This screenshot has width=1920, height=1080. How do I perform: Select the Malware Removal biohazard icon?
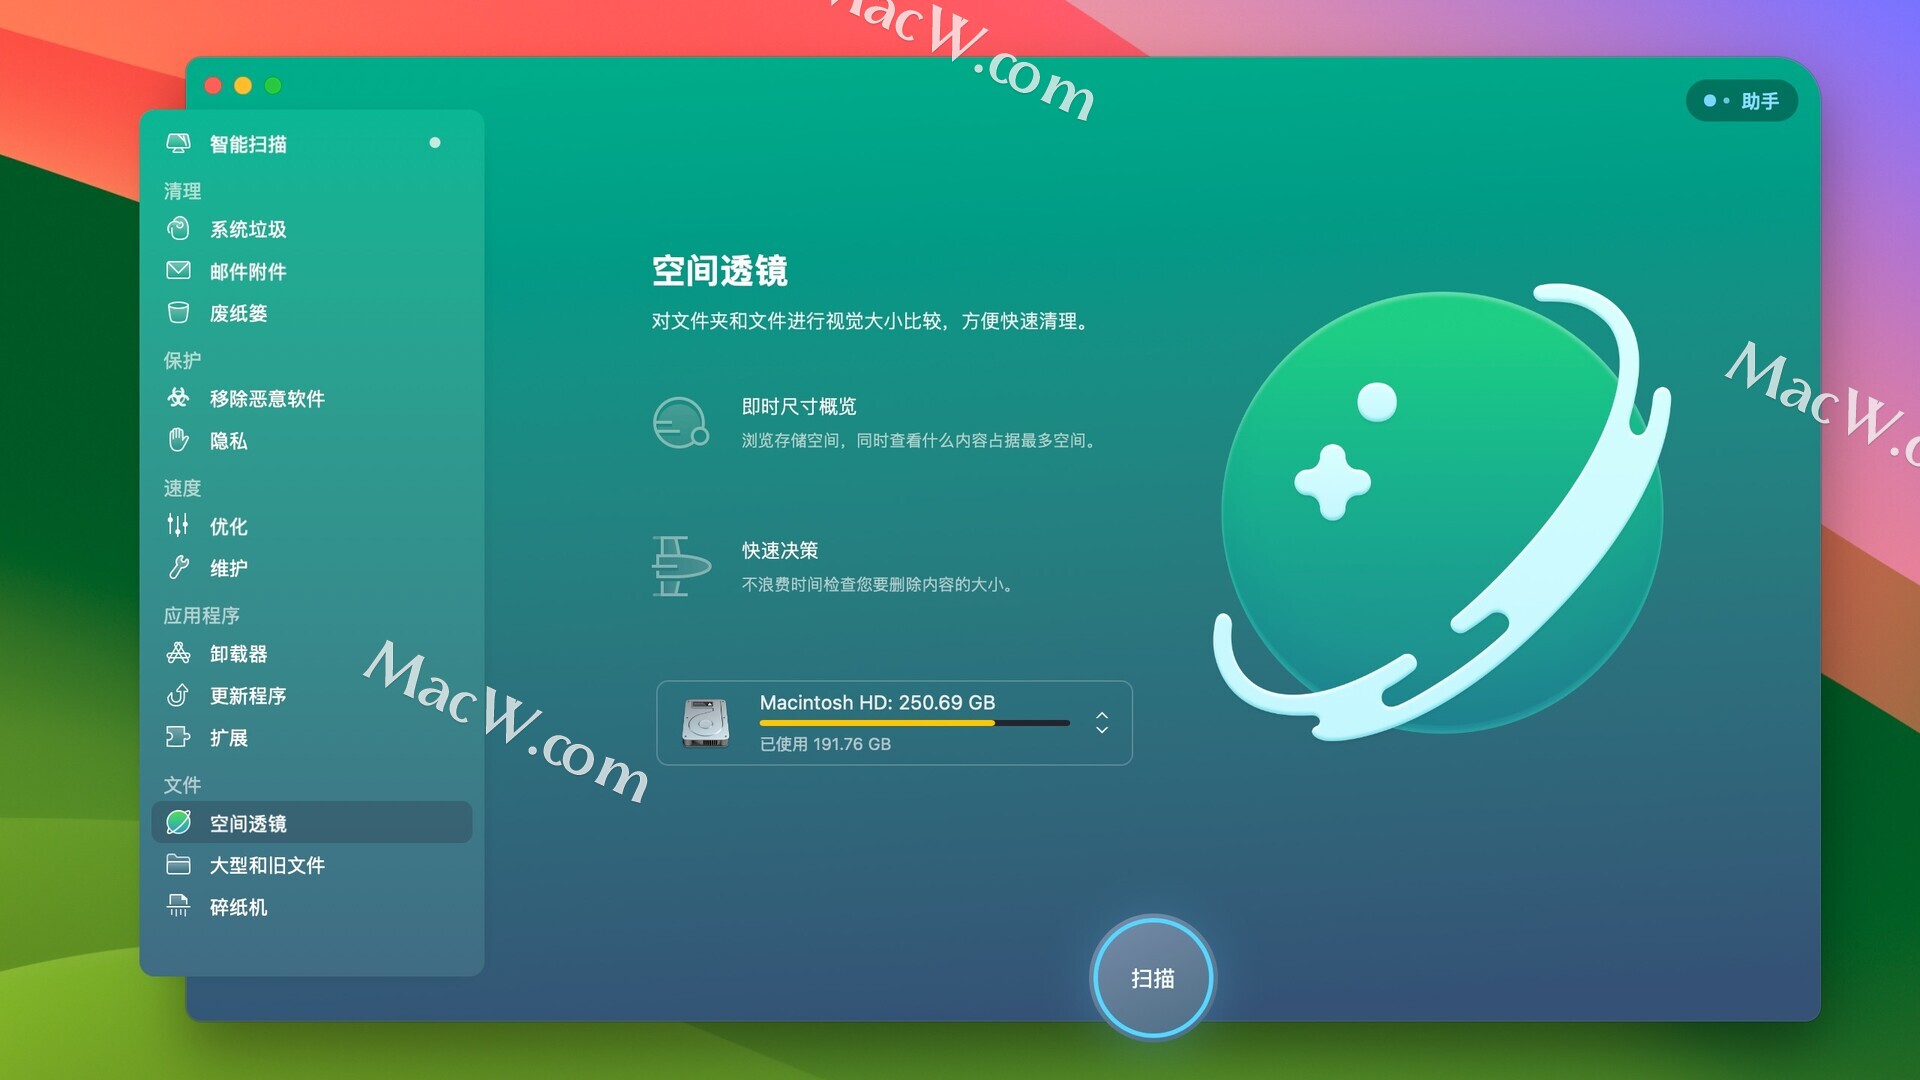pyautogui.click(x=178, y=398)
